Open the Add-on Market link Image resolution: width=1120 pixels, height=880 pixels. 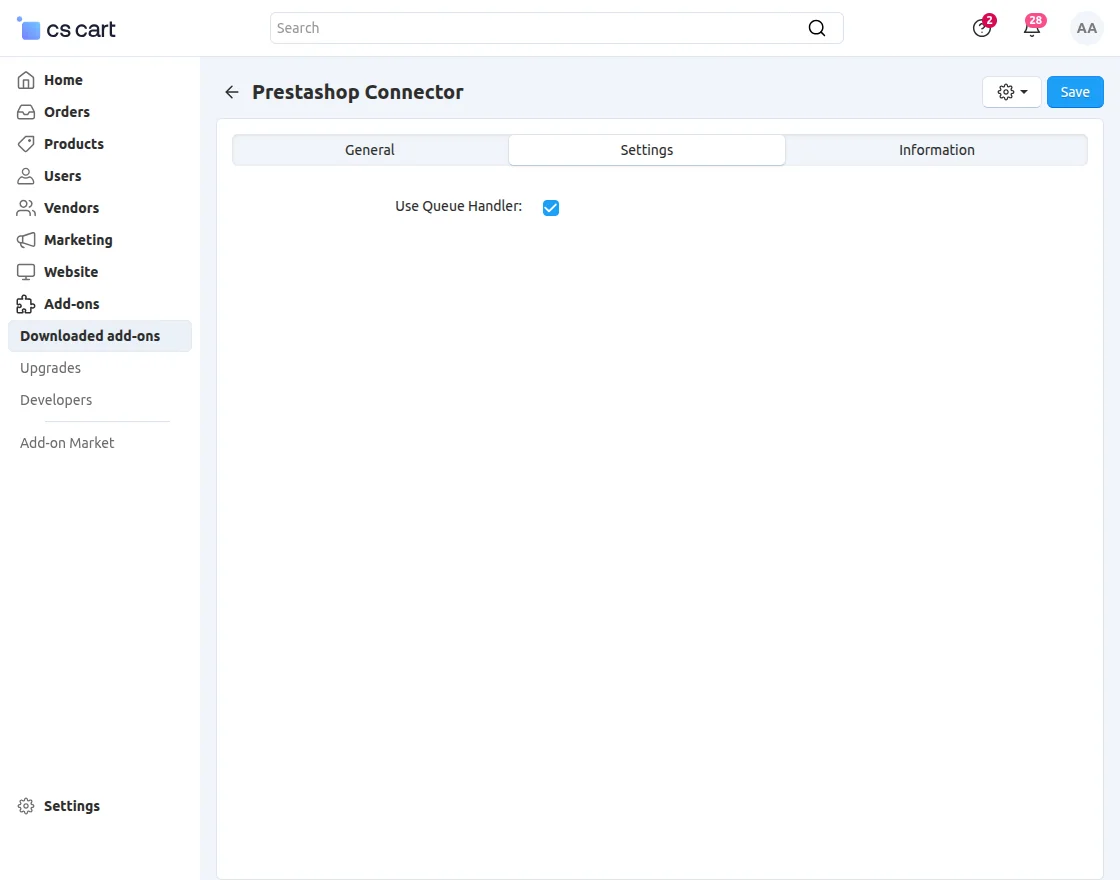(x=66, y=442)
